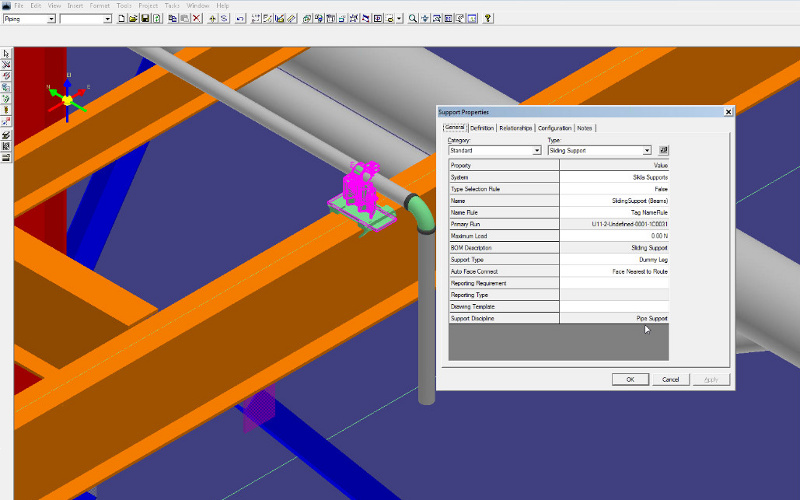Click the Paste toolbar icon
The height and width of the screenshot is (500, 800).
click(184, 18)
